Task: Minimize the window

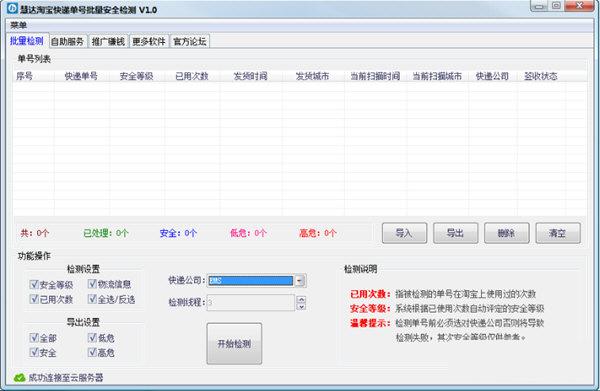Action: (539, 6)
